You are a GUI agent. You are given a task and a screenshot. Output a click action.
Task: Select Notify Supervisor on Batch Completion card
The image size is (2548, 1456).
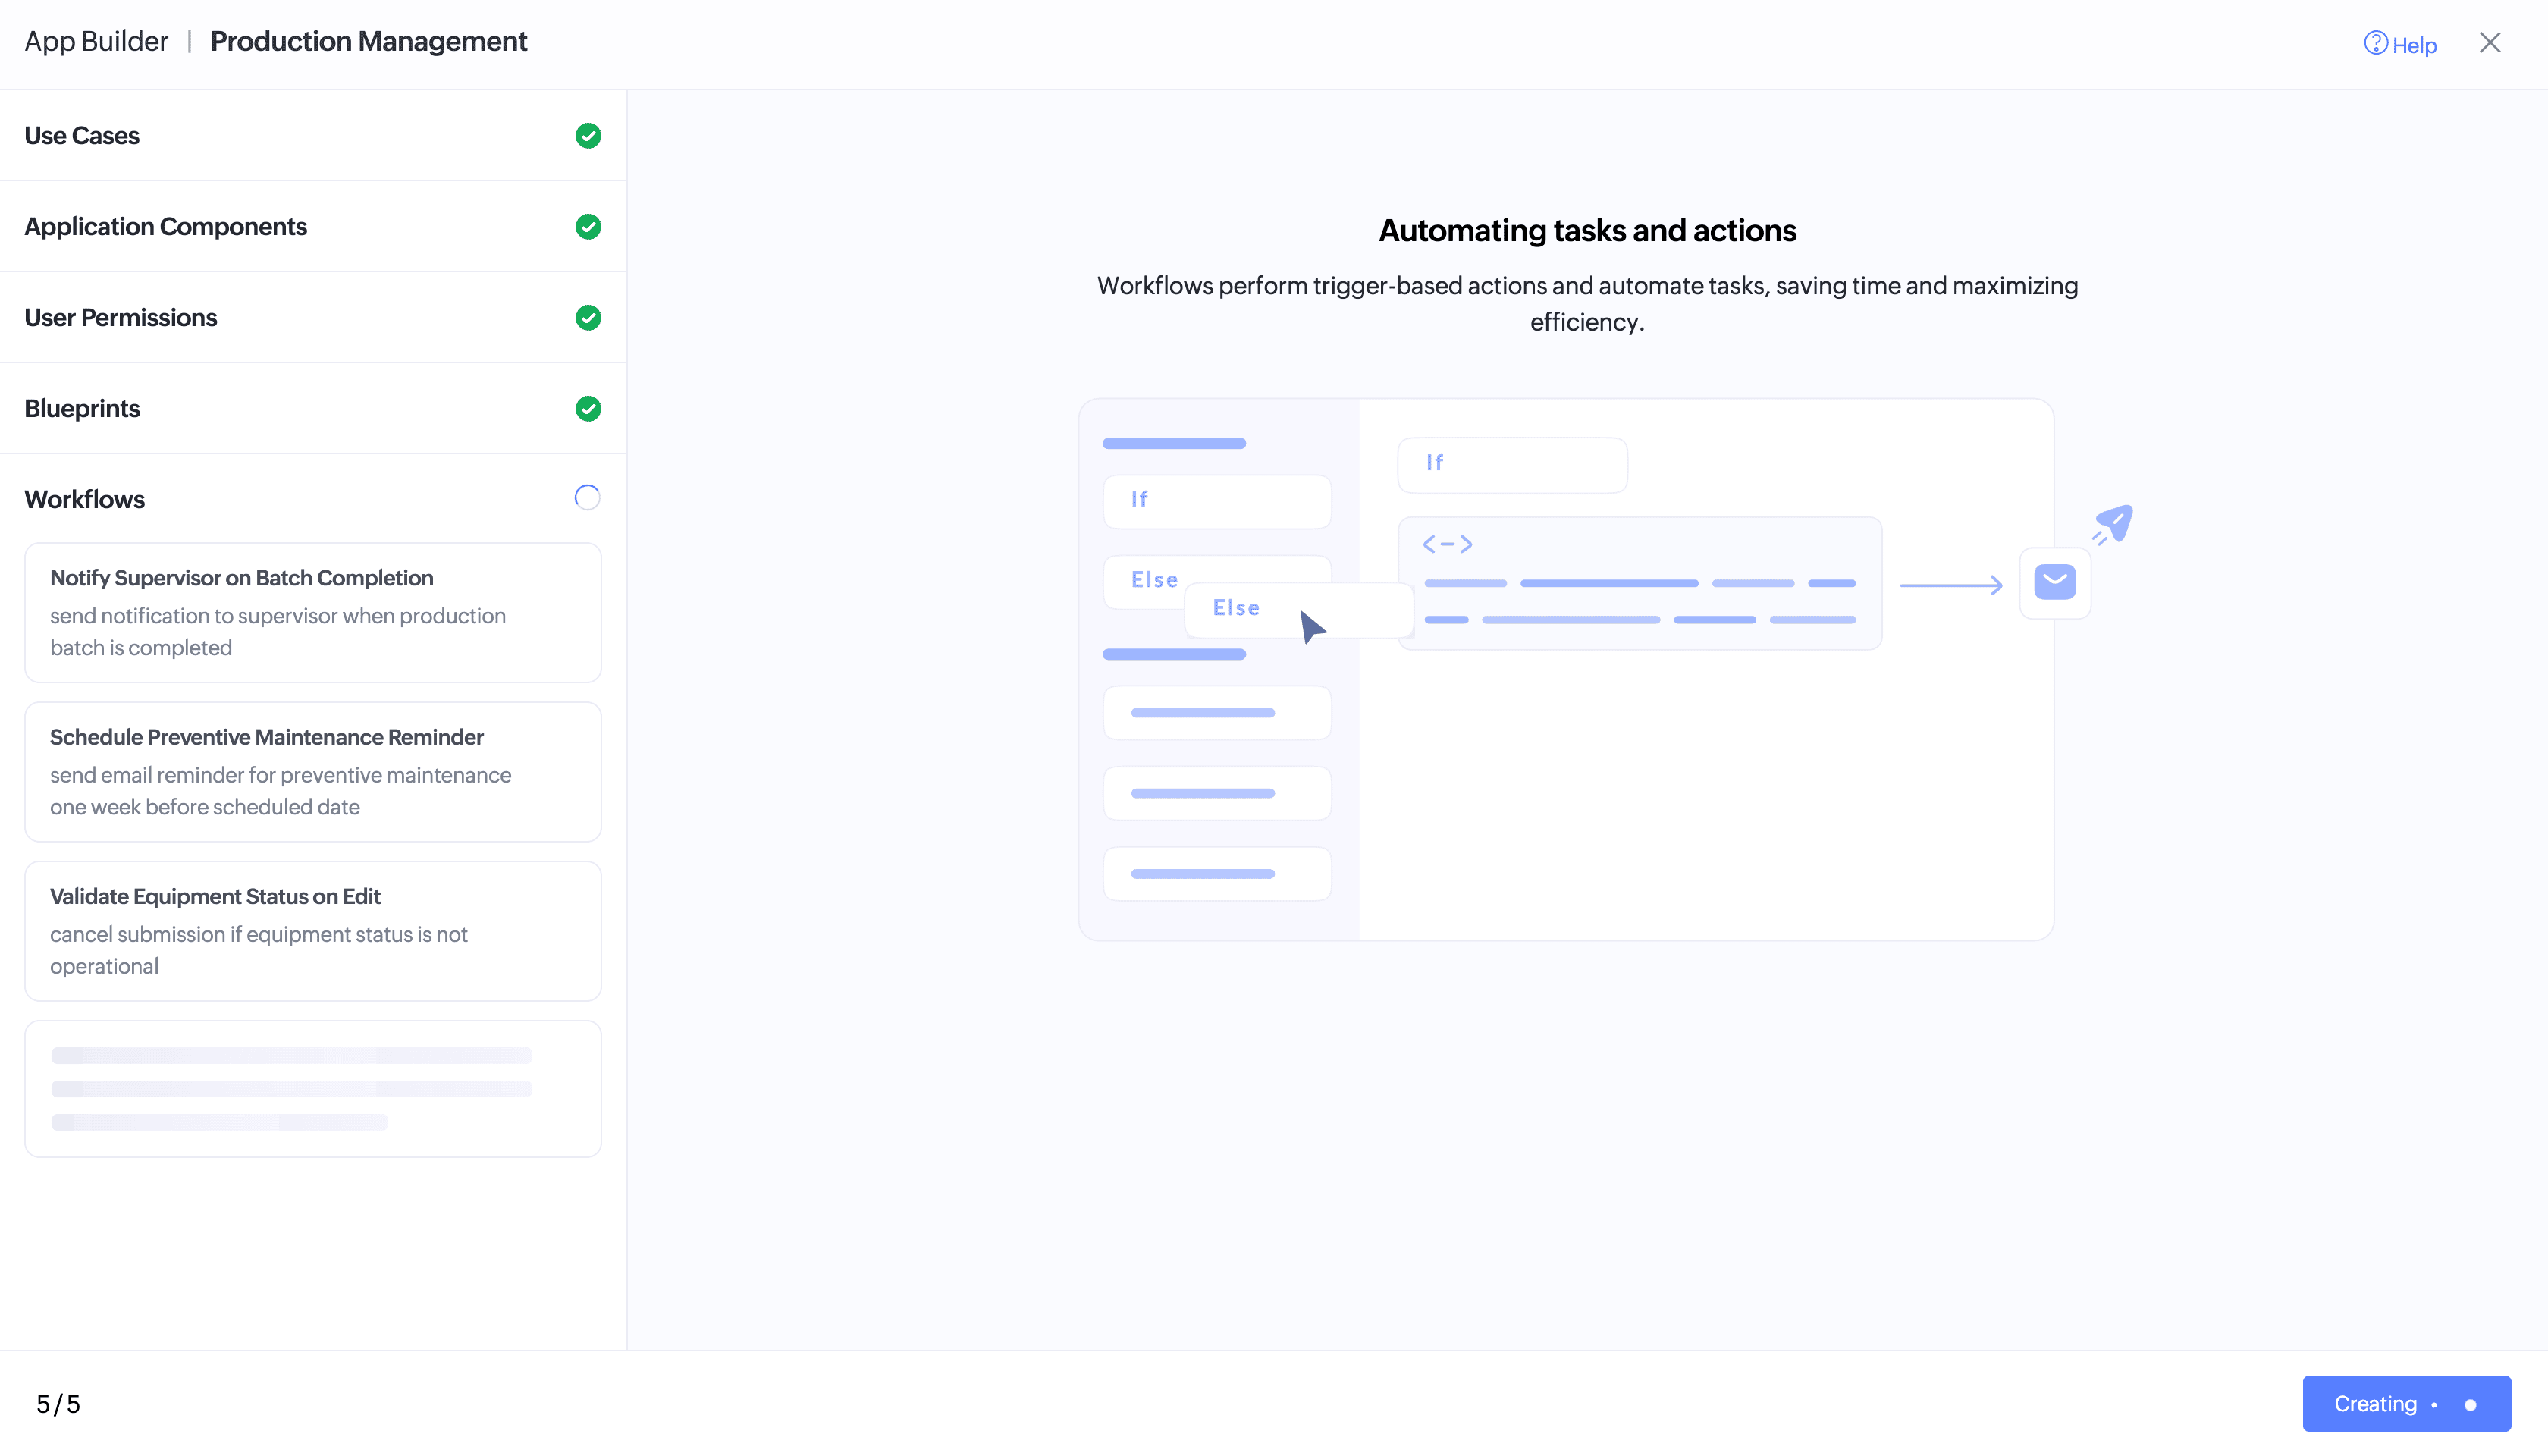click(x=312, y=612)
